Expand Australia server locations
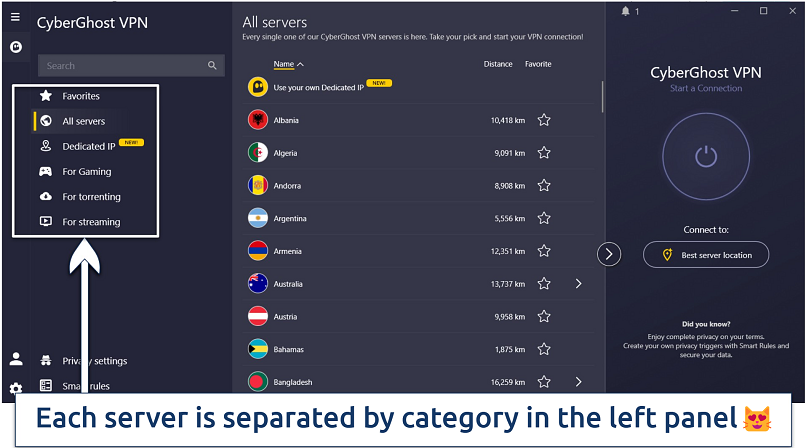The width and height of the screenshot is (806, 448). (578, 284)
